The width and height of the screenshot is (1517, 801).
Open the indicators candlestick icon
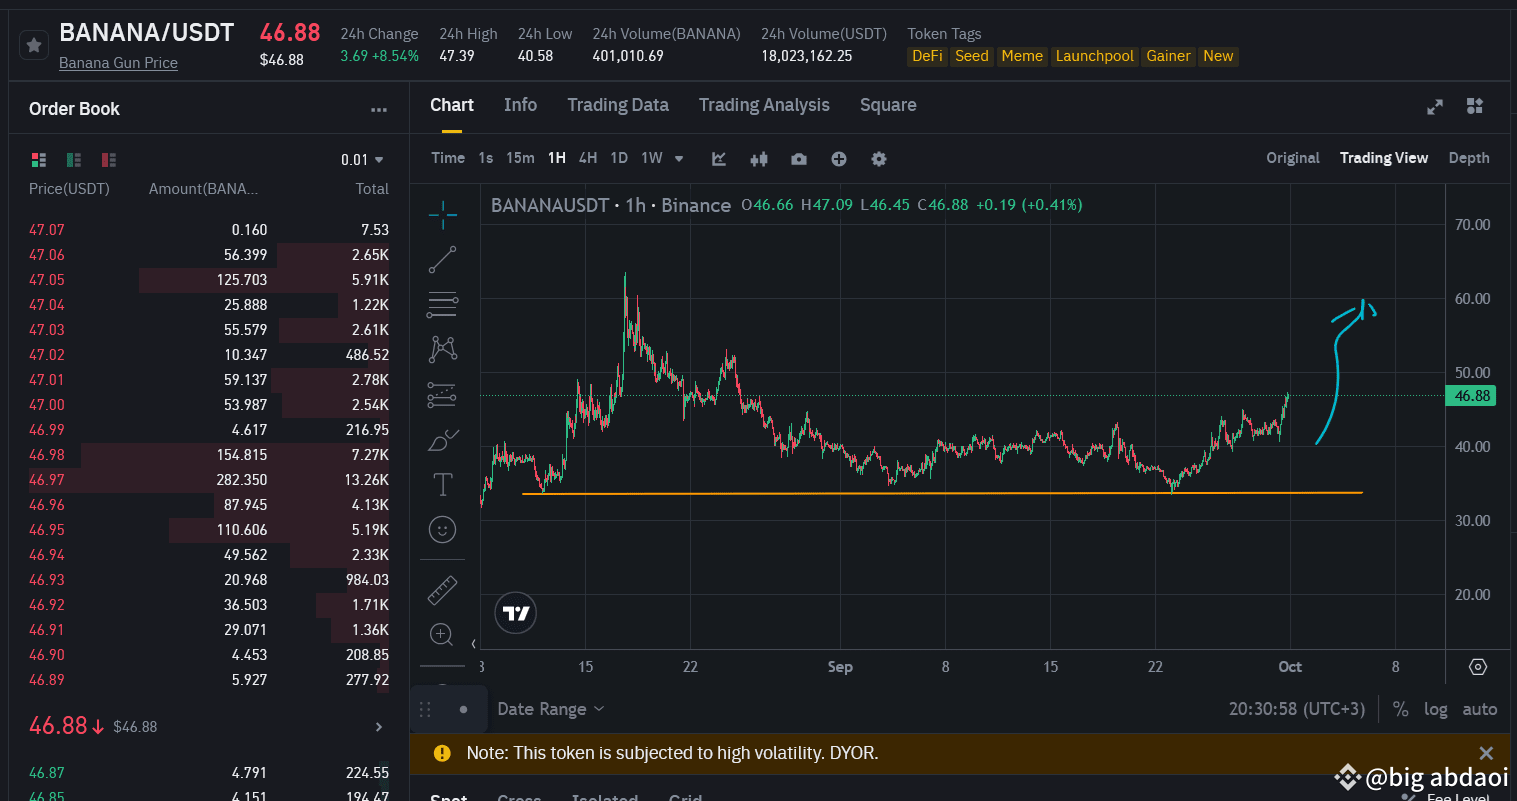(x=758, y=158)
